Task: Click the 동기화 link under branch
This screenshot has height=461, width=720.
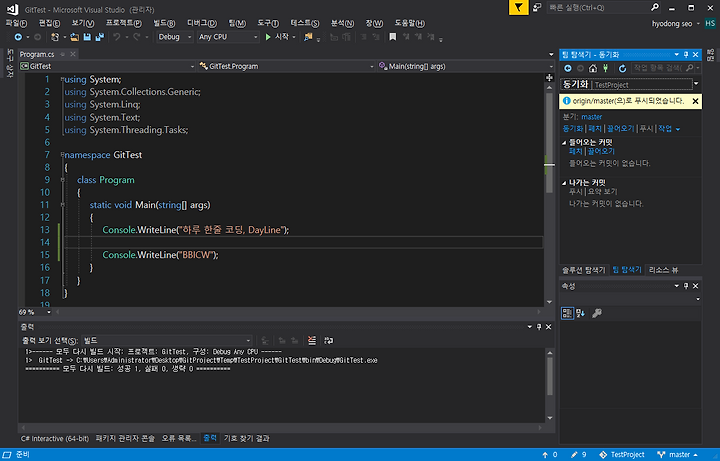Action: point(573,129)
